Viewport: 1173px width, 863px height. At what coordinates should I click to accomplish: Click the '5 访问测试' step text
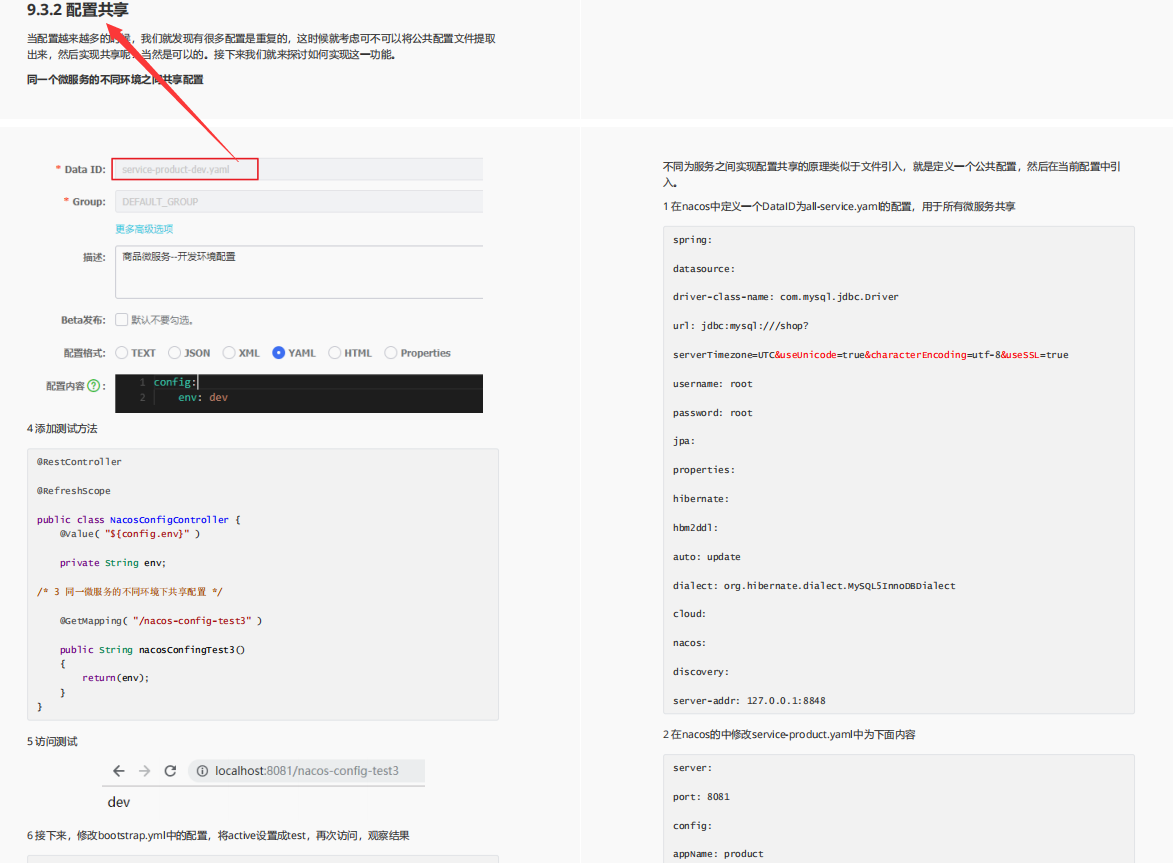tap(52, 742)
